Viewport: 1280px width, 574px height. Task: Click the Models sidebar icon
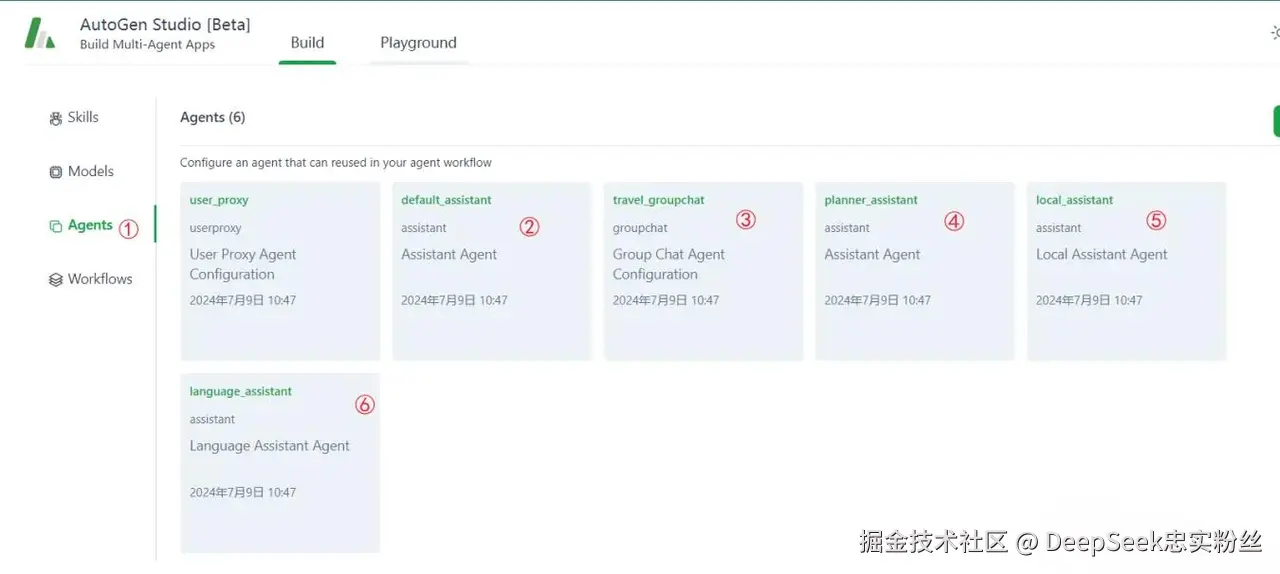(56, 172)
